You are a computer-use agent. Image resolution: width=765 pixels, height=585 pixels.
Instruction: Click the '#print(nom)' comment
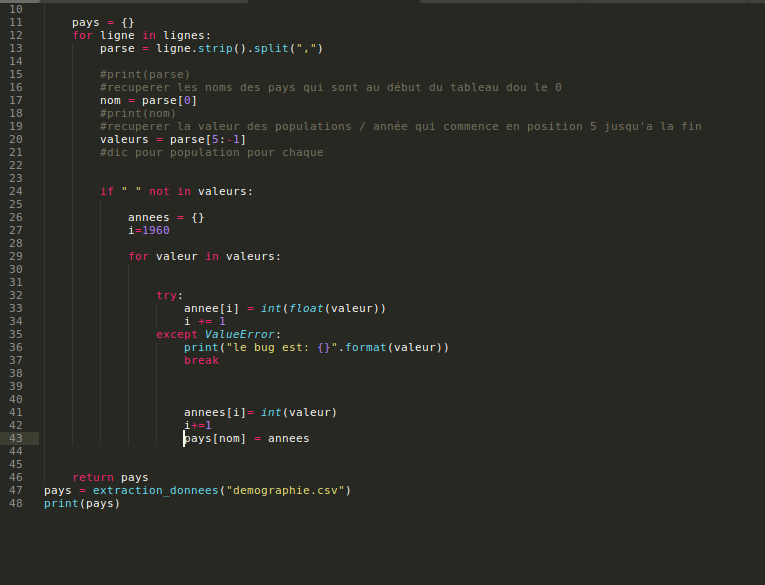[138, 114]
